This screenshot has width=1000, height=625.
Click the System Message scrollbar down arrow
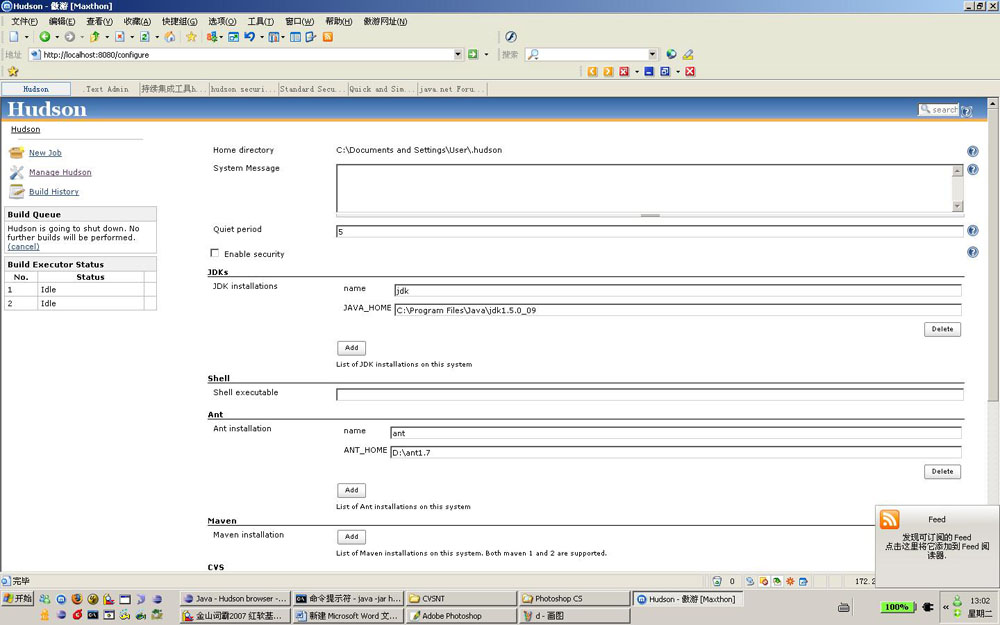coord(957,205)
